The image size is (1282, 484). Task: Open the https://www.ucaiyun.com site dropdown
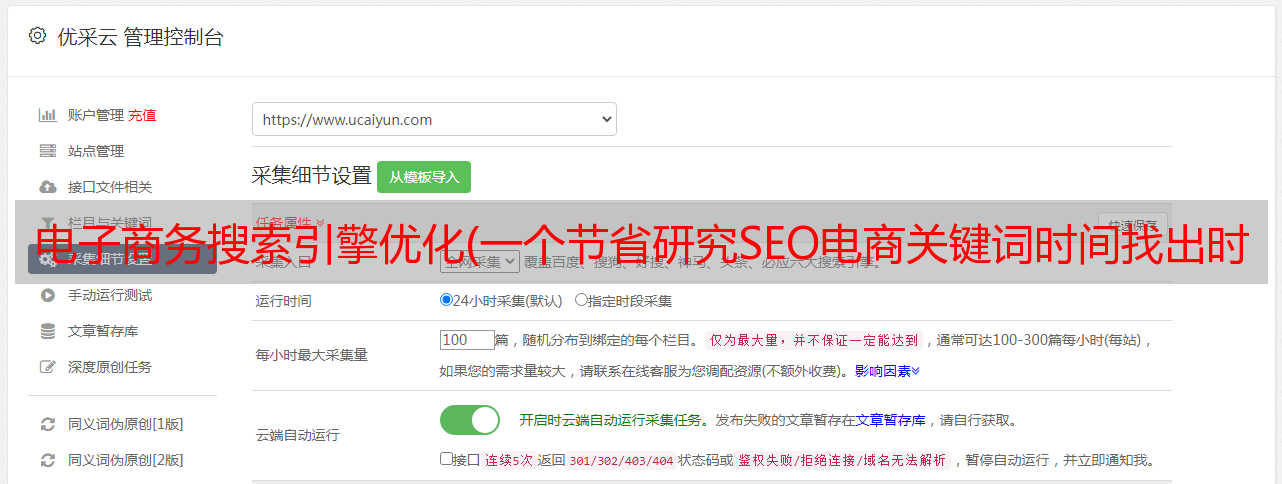coord(434,119)
